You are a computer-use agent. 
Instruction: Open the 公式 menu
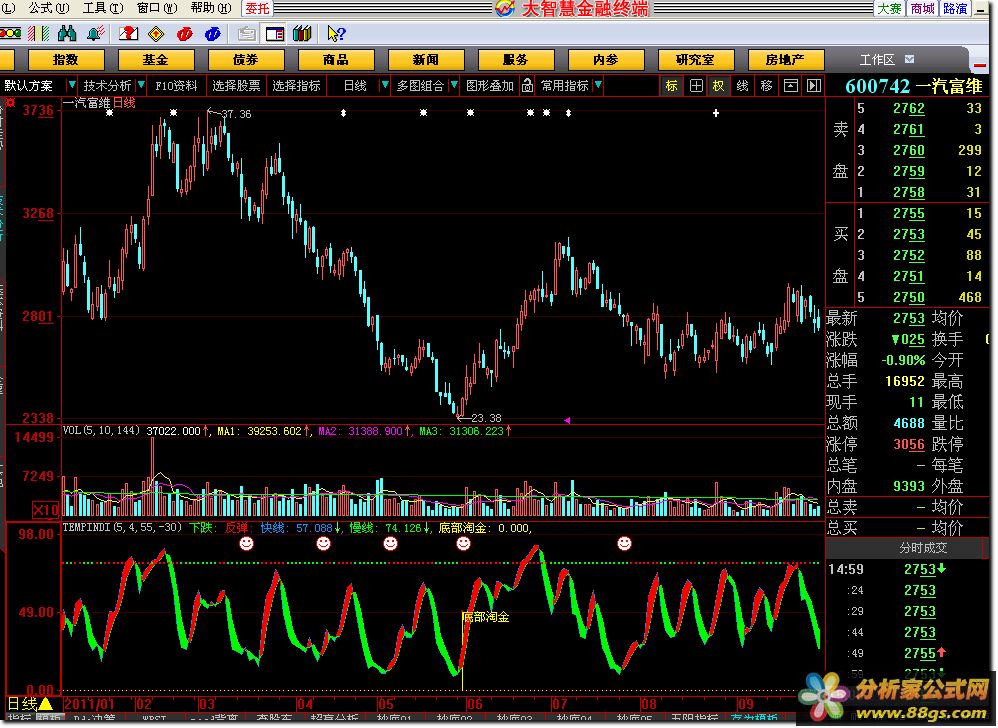[x=48, y=8]
